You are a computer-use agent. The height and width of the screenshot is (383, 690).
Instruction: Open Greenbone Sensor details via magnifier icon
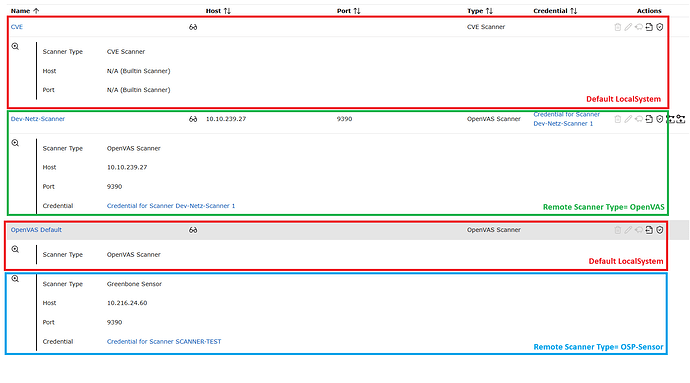click(x=15, y=279)
